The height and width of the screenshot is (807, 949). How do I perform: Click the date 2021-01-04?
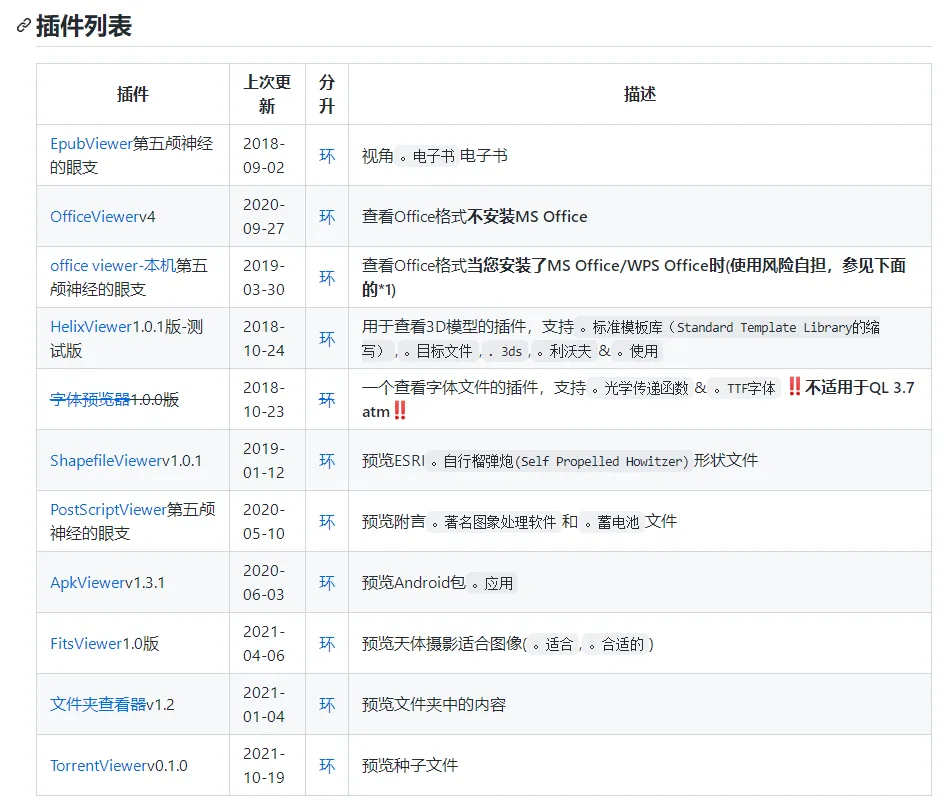point(264,705)
